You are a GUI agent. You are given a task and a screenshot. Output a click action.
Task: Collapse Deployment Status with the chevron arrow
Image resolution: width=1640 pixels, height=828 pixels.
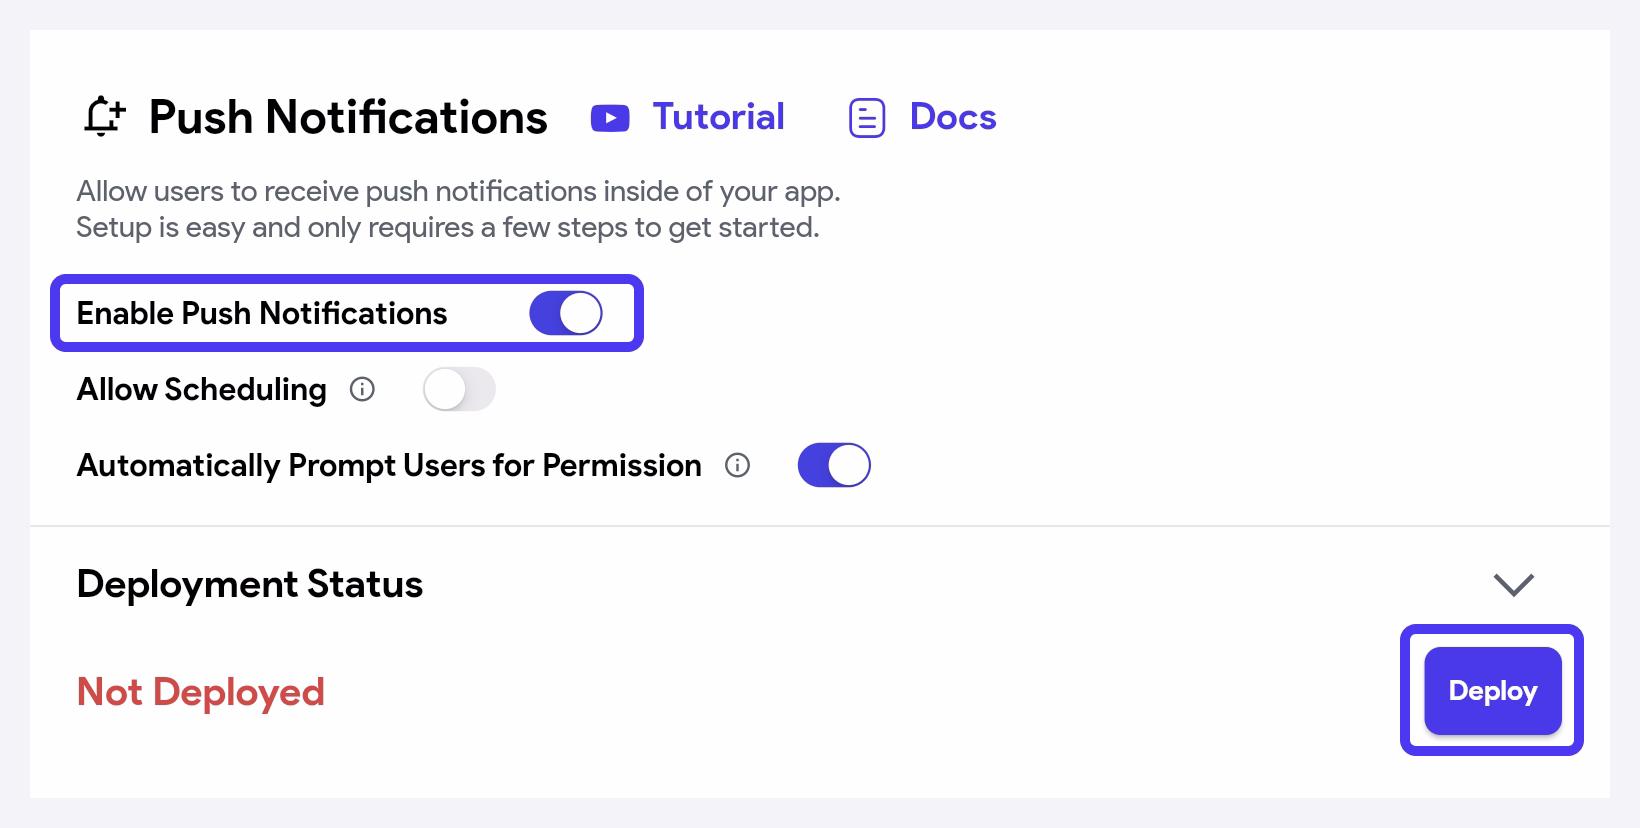(x=1513, y=584)
